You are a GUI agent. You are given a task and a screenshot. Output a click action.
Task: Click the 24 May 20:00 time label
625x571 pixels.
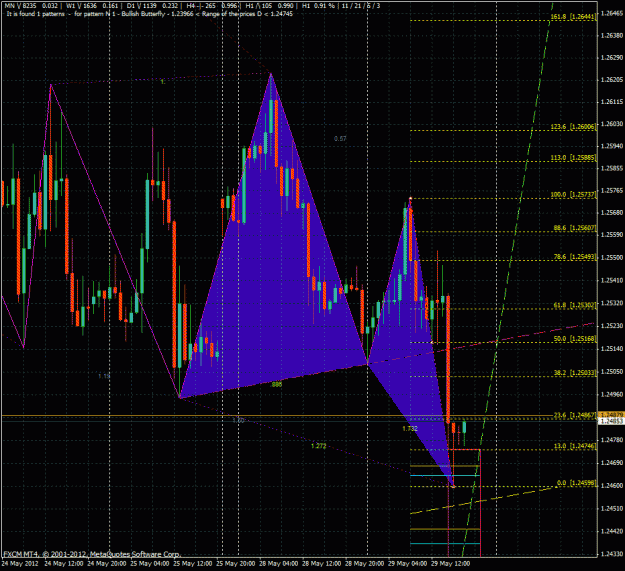tap(107, 563)
